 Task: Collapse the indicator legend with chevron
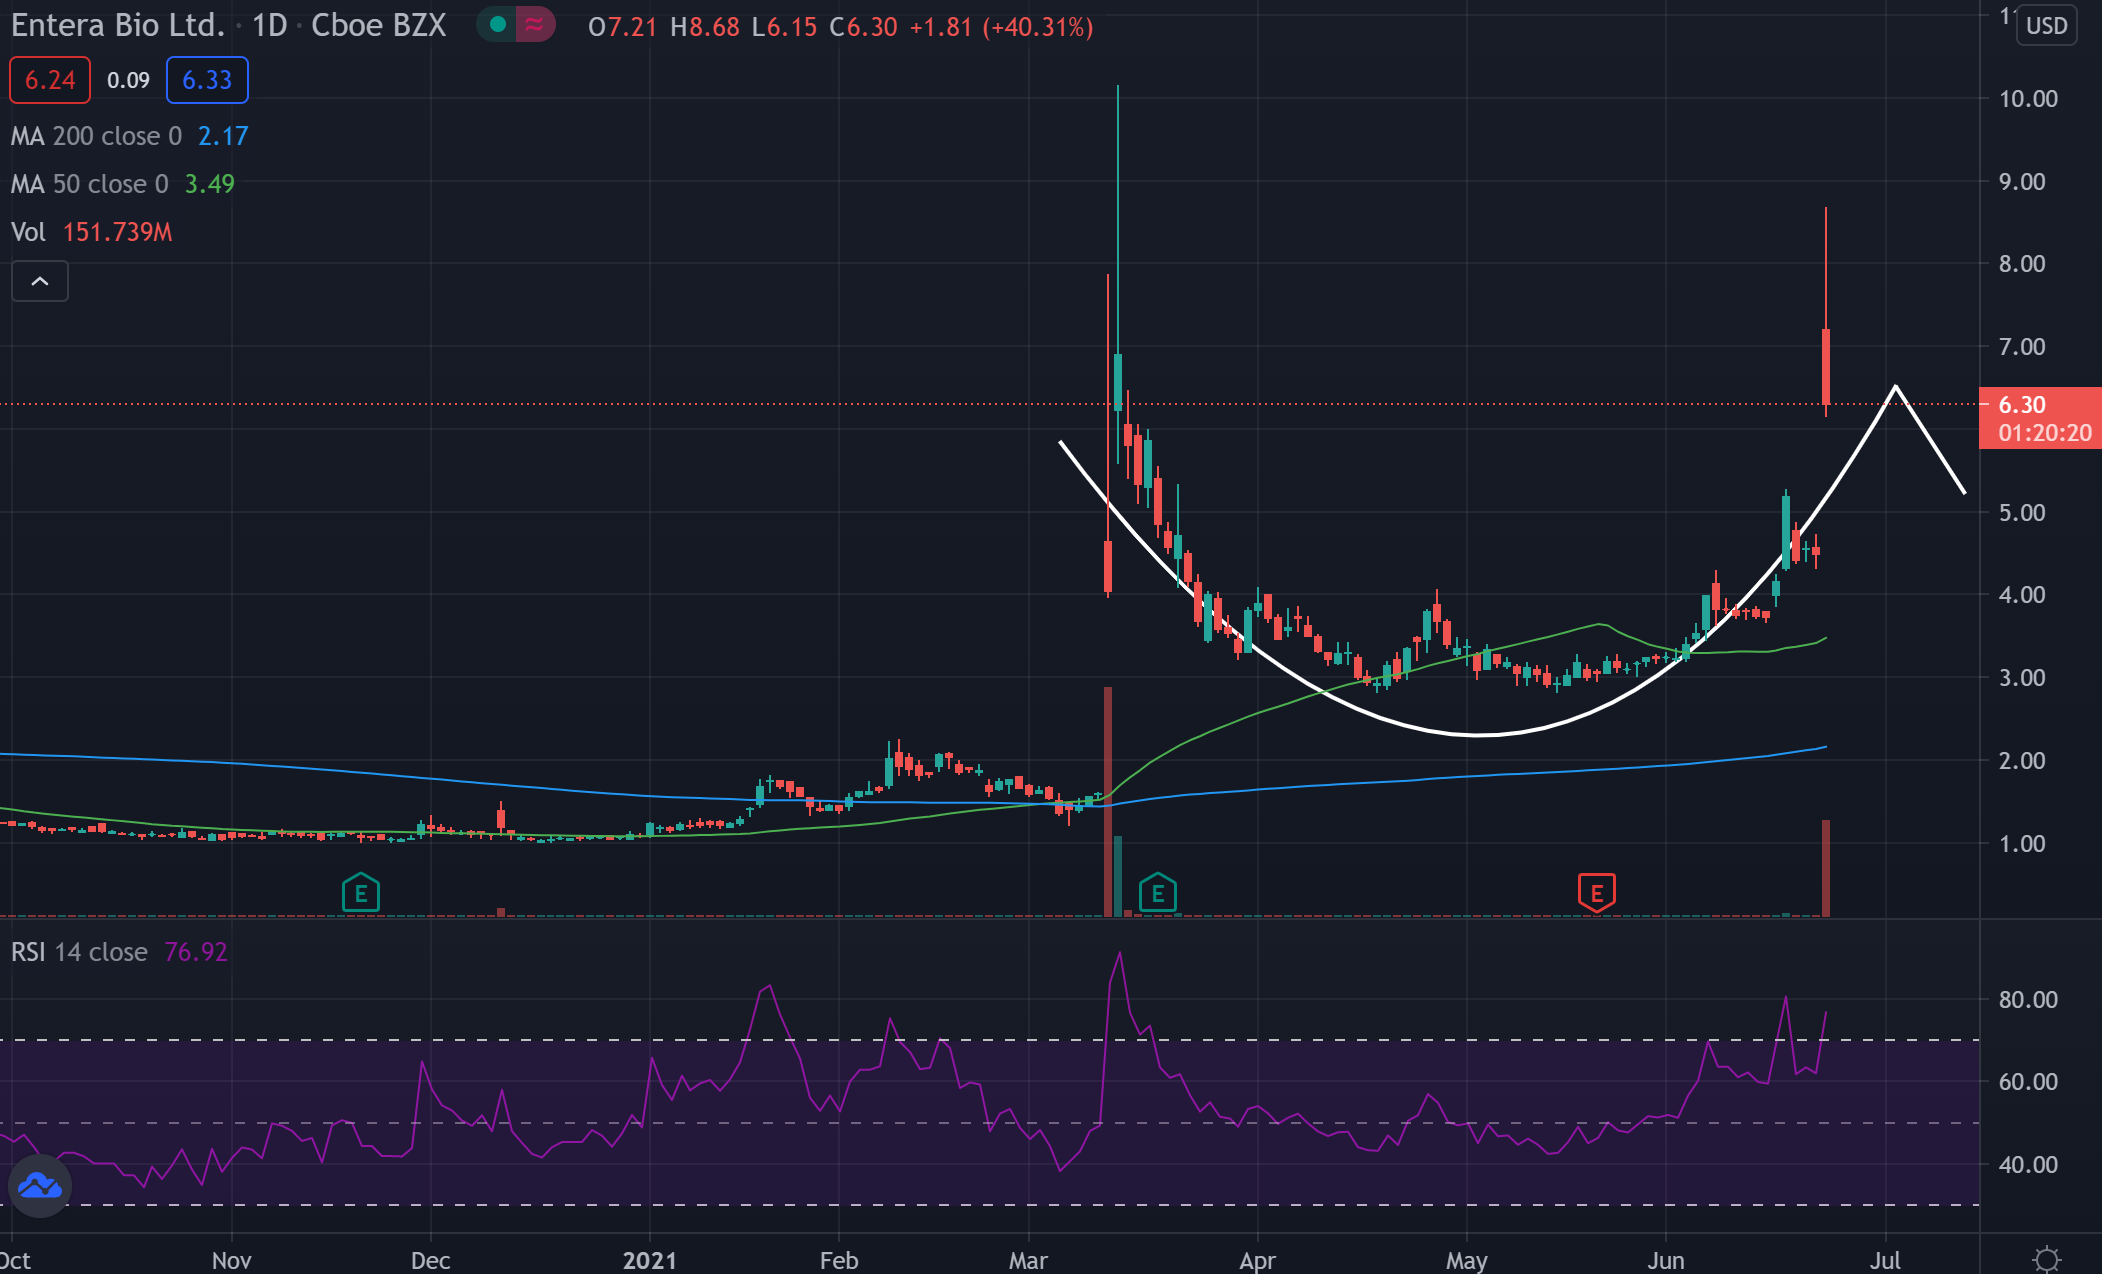point(40,282)
